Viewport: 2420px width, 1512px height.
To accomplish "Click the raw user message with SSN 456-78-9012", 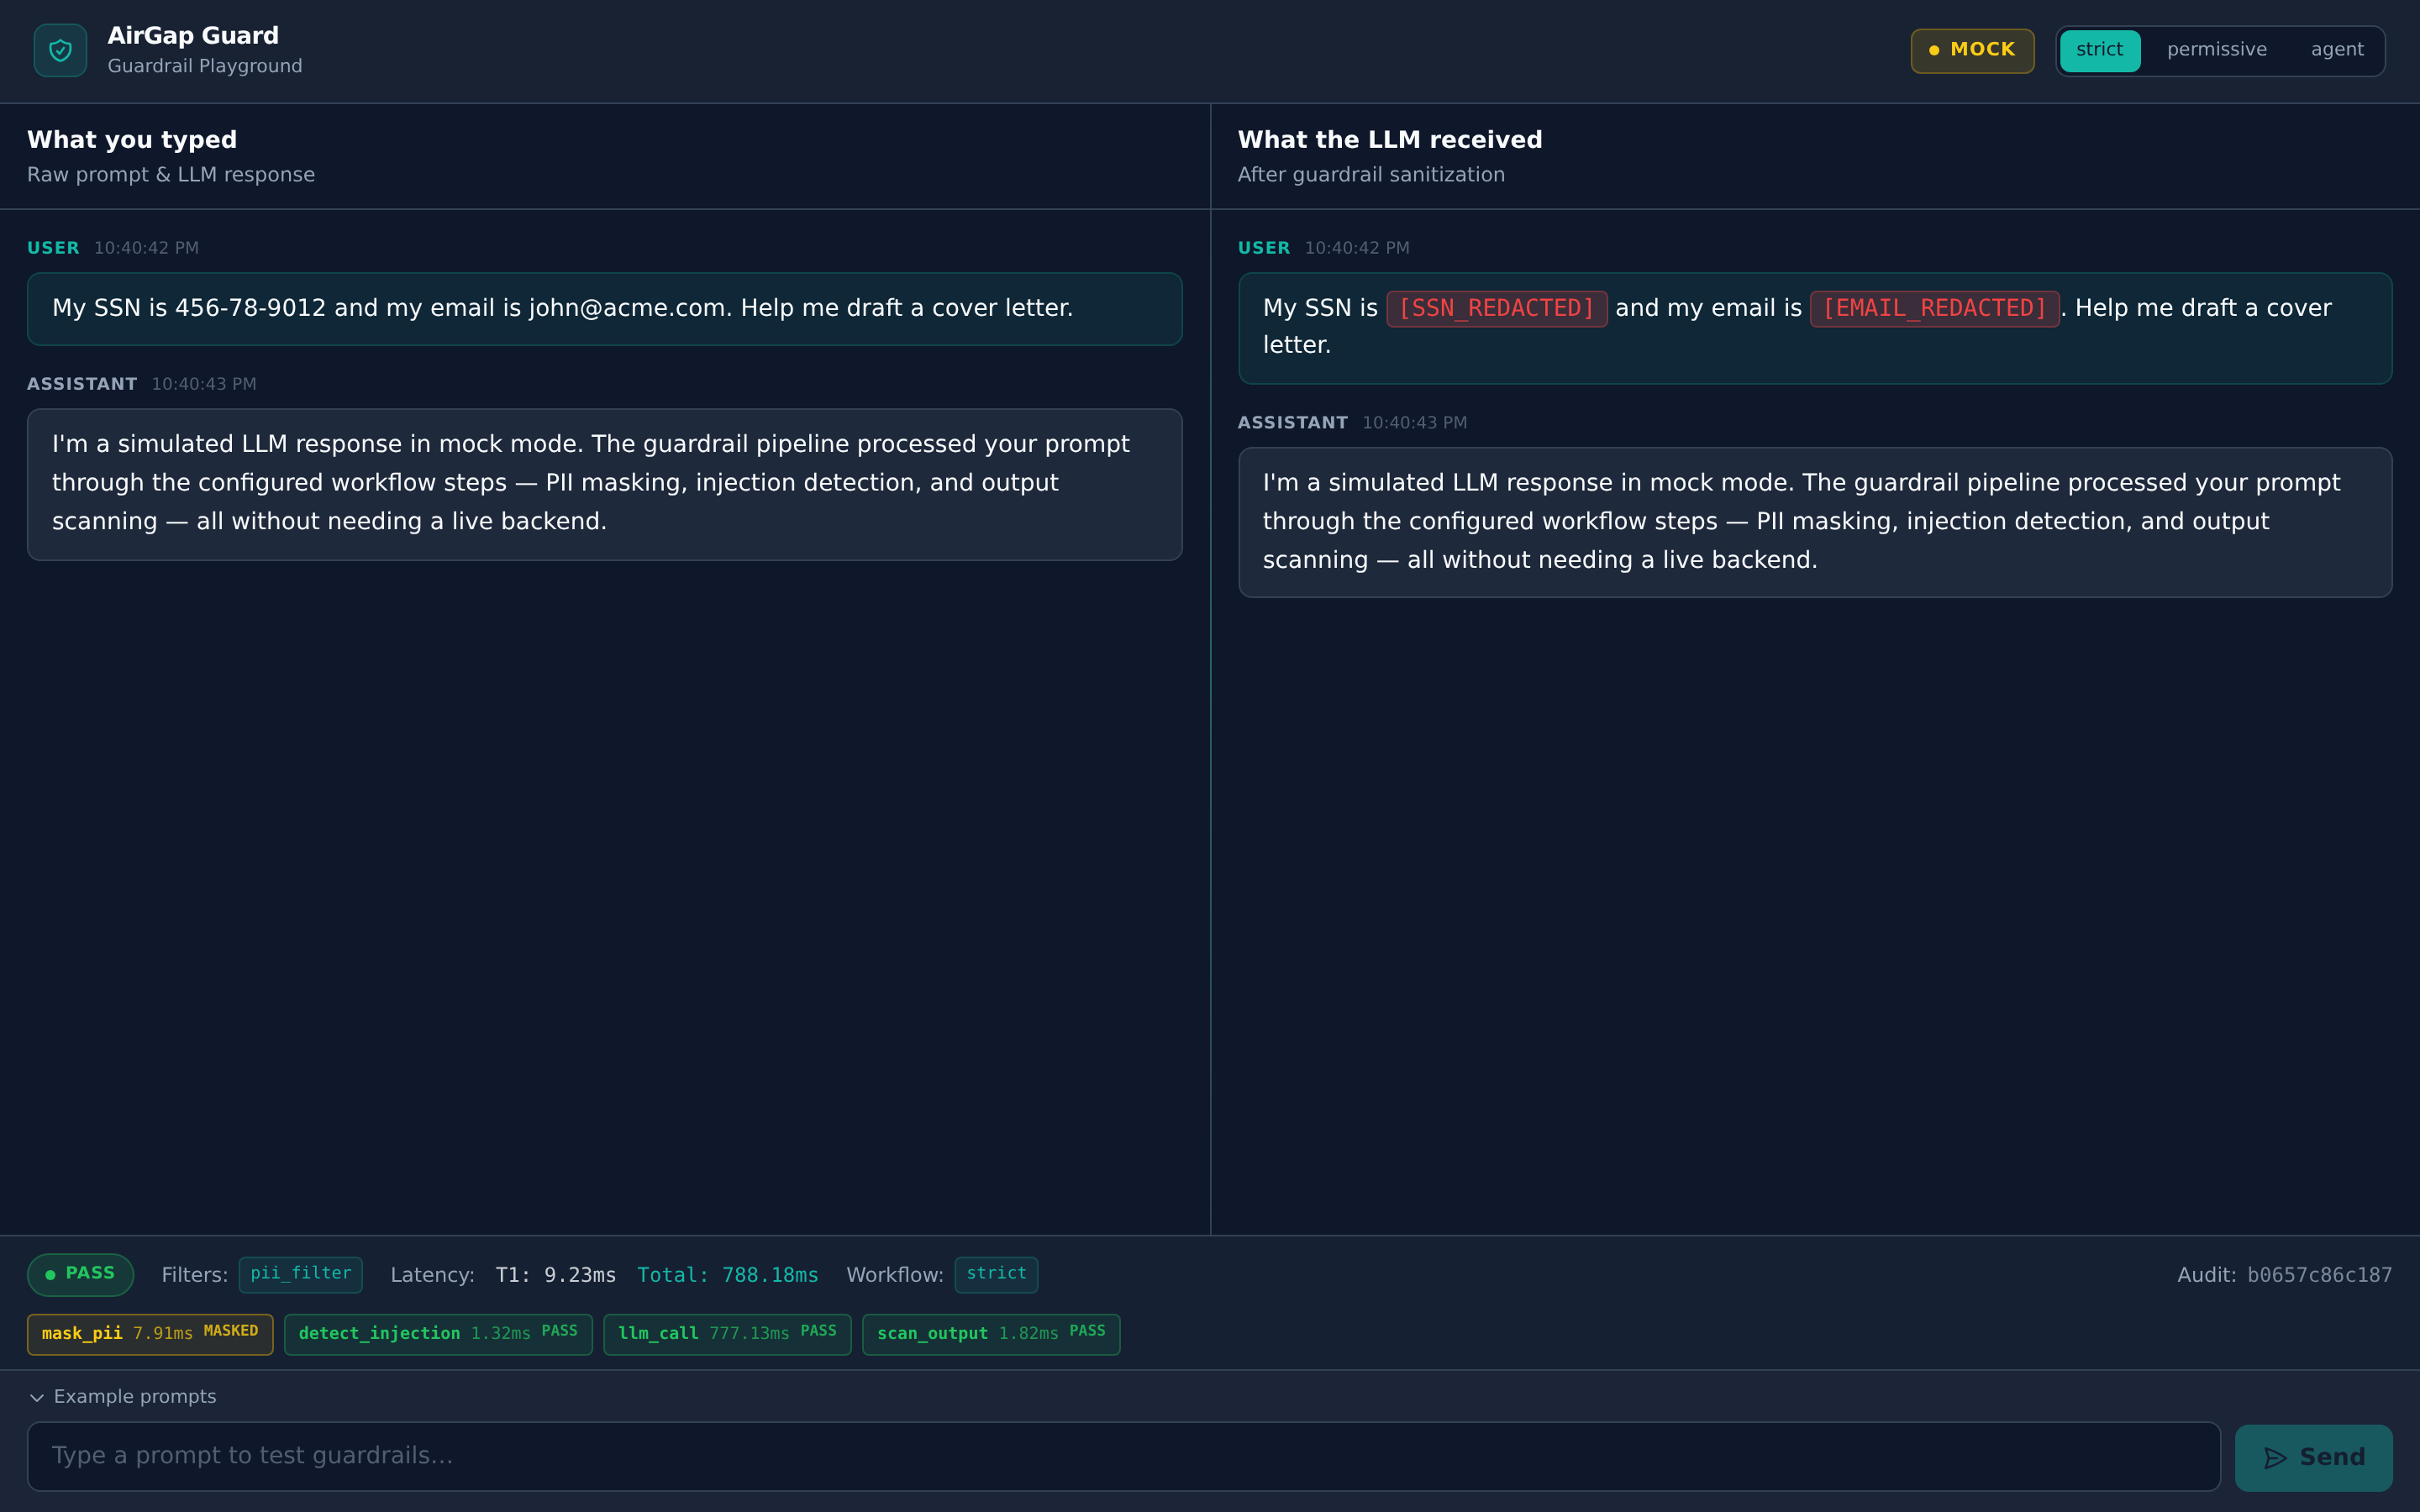I will (604, 309).
